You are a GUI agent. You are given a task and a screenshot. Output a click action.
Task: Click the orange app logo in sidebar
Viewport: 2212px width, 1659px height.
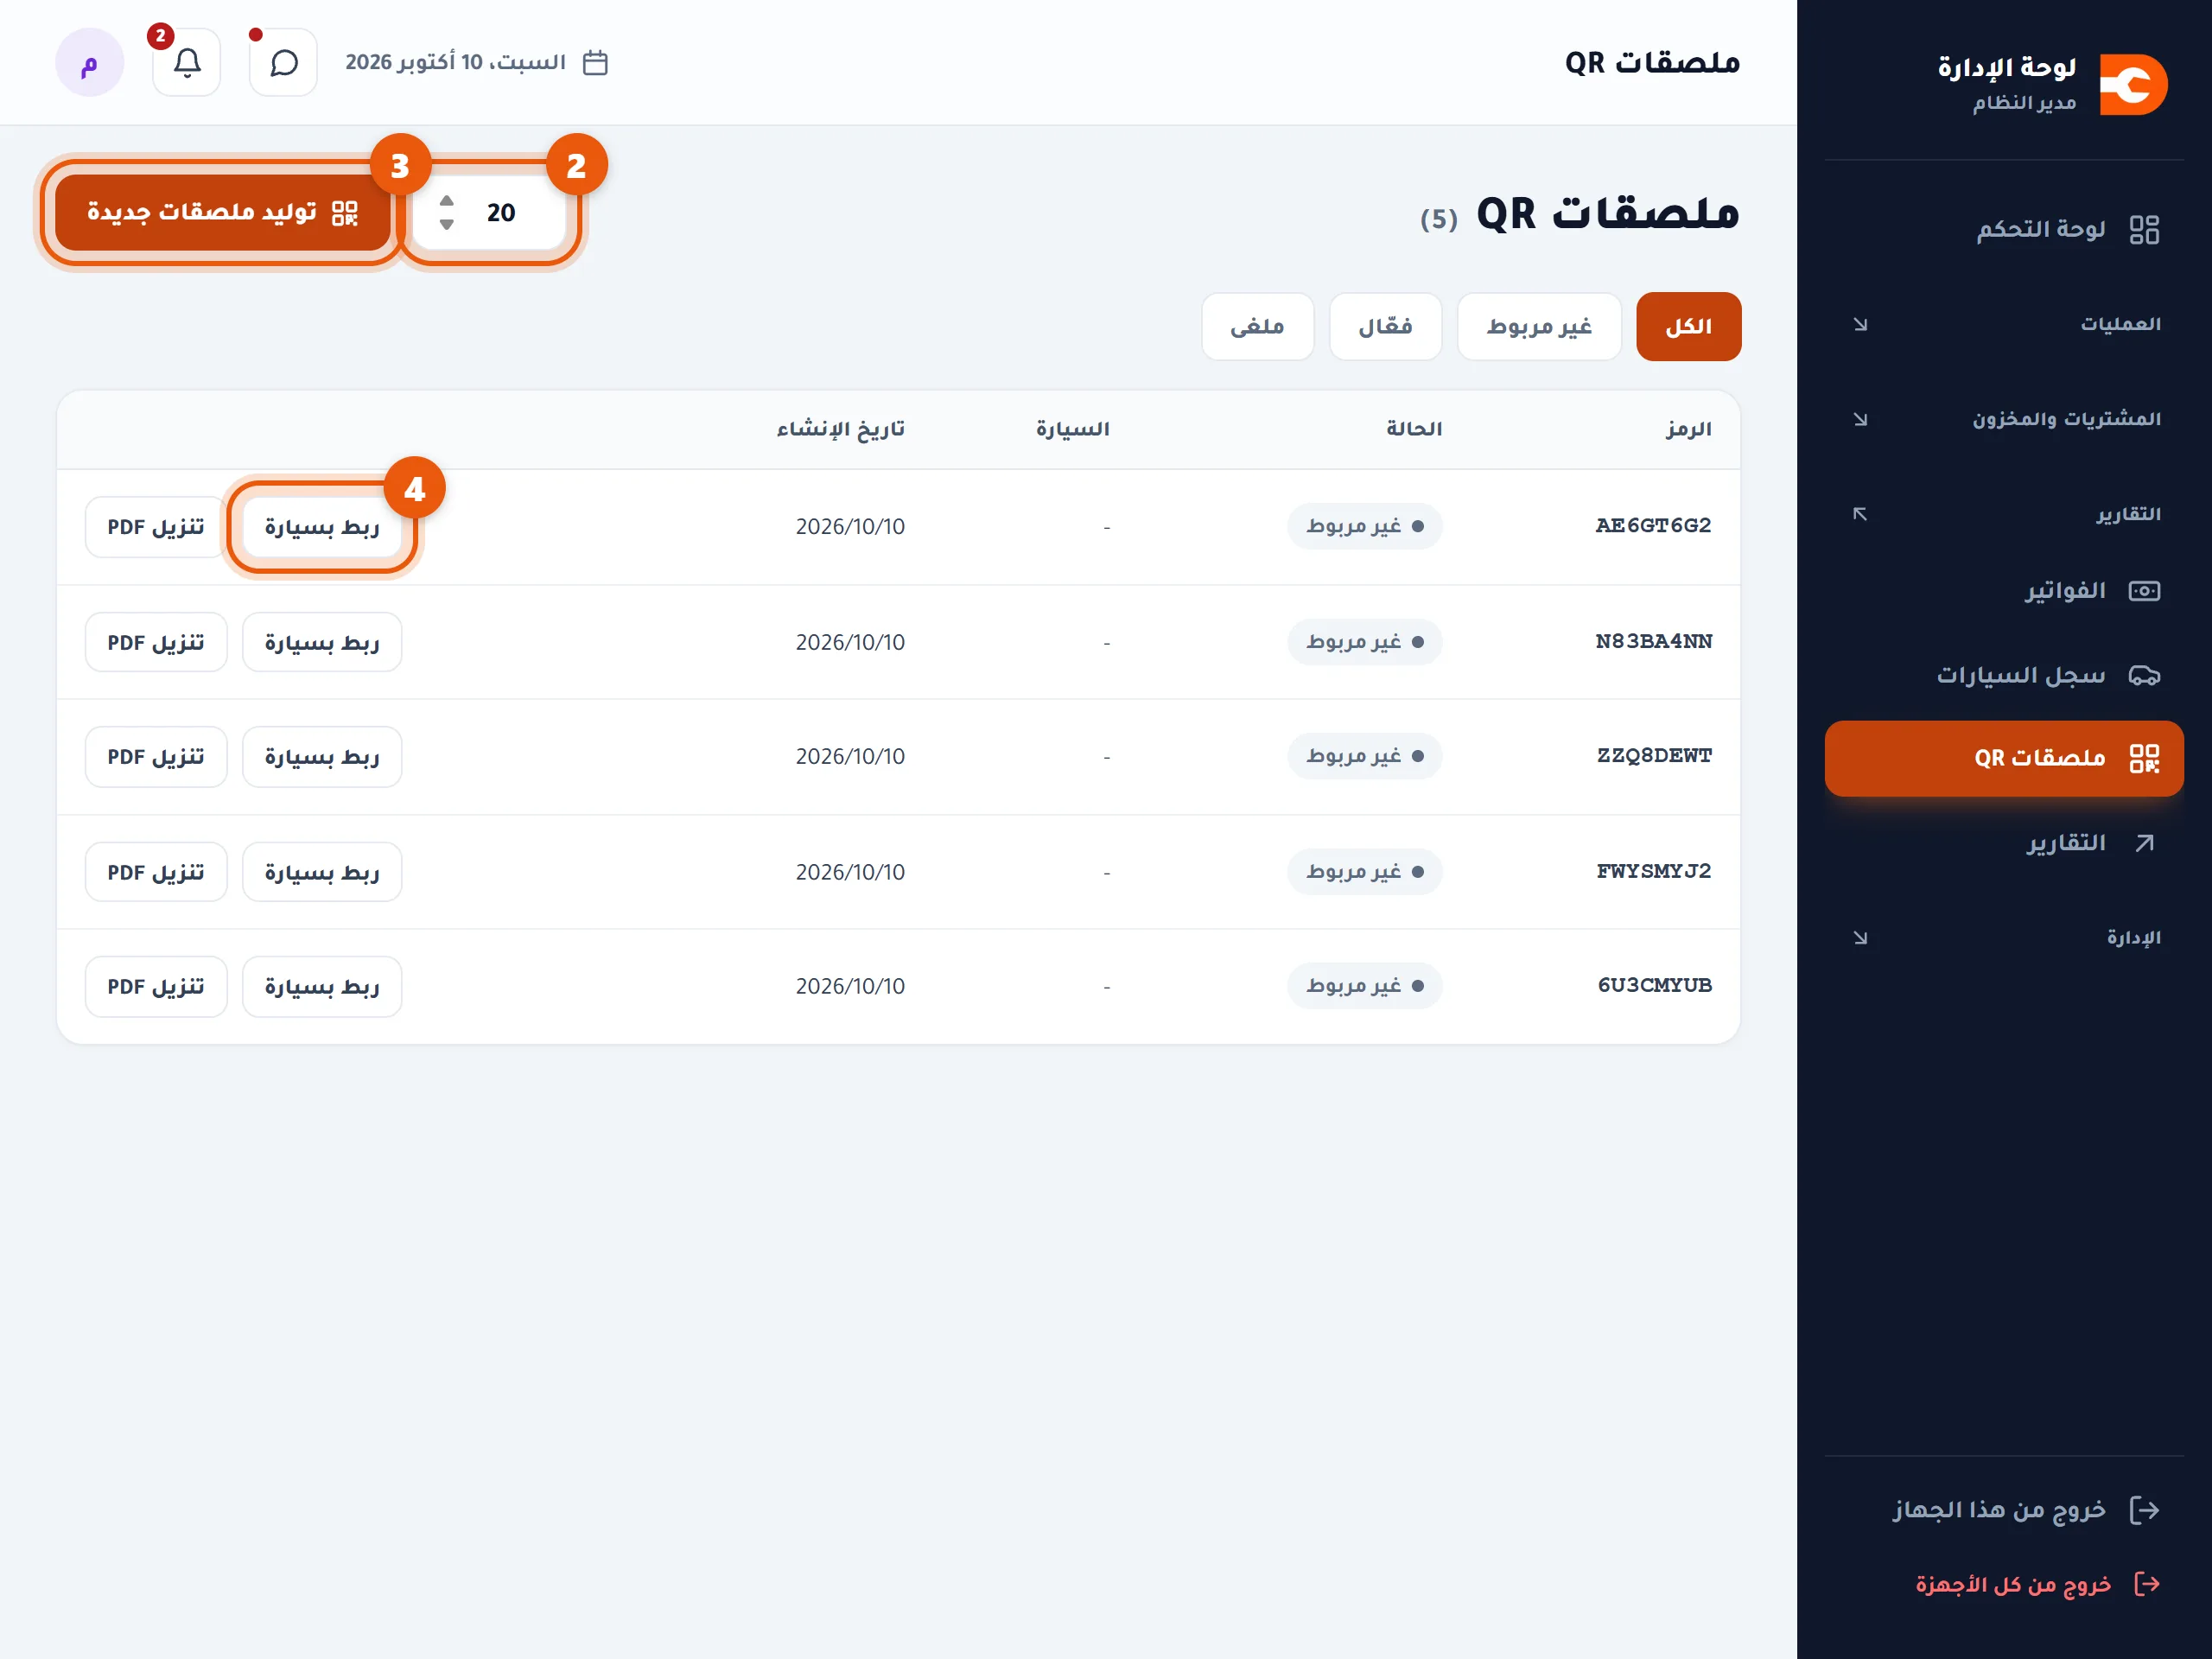[2133, 85]
